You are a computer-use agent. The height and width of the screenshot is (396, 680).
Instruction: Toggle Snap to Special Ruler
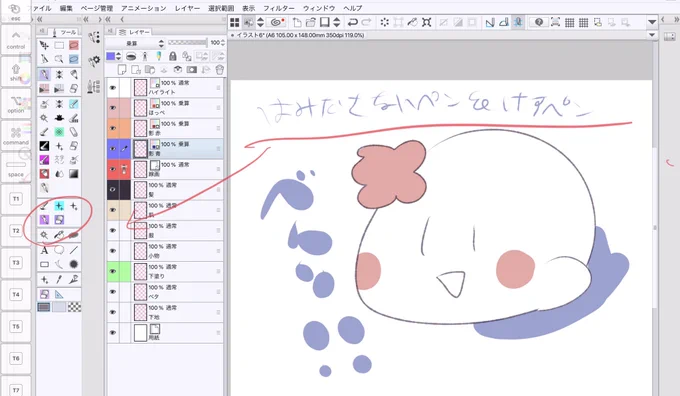click(x=503, y=22)
